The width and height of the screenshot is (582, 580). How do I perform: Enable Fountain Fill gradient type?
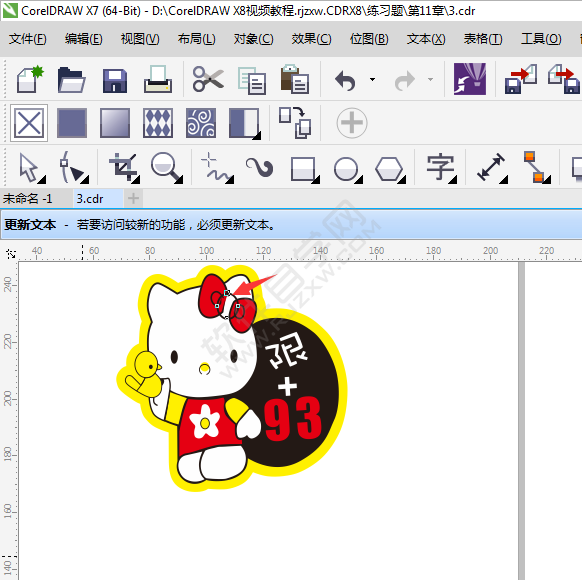point(115,123)
